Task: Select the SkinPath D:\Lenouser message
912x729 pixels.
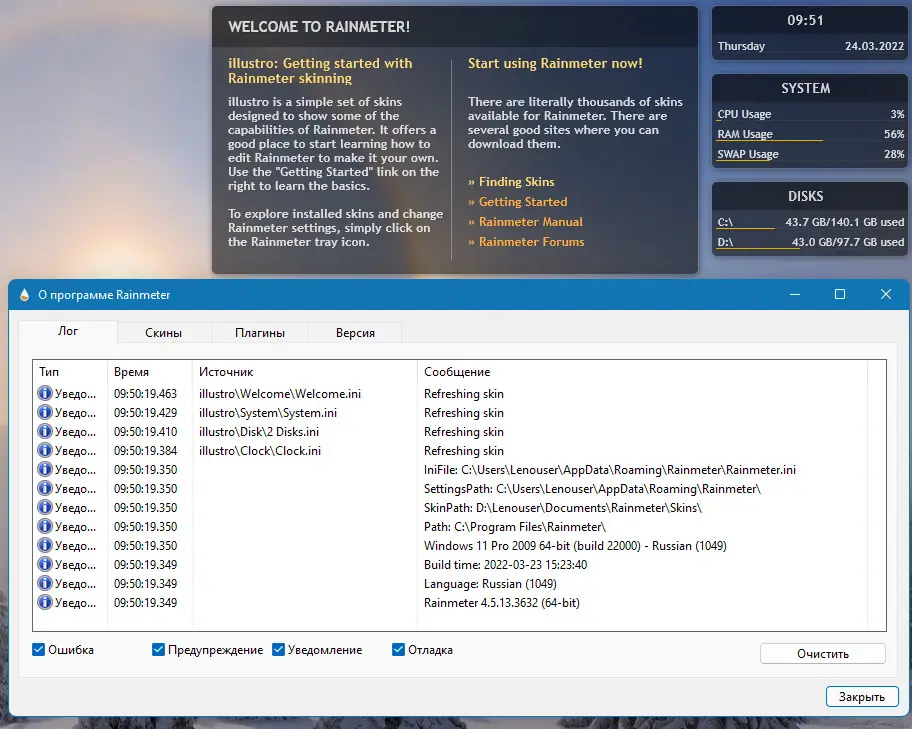Action: [x=562, y=508]
